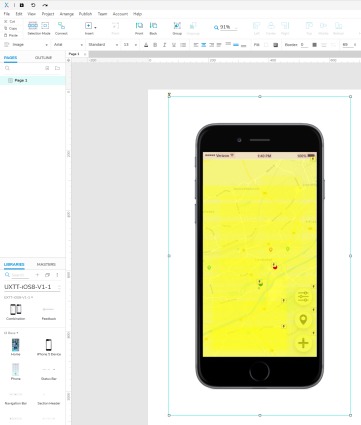Click the Save icon in the title bar

(x=22, y=5)
